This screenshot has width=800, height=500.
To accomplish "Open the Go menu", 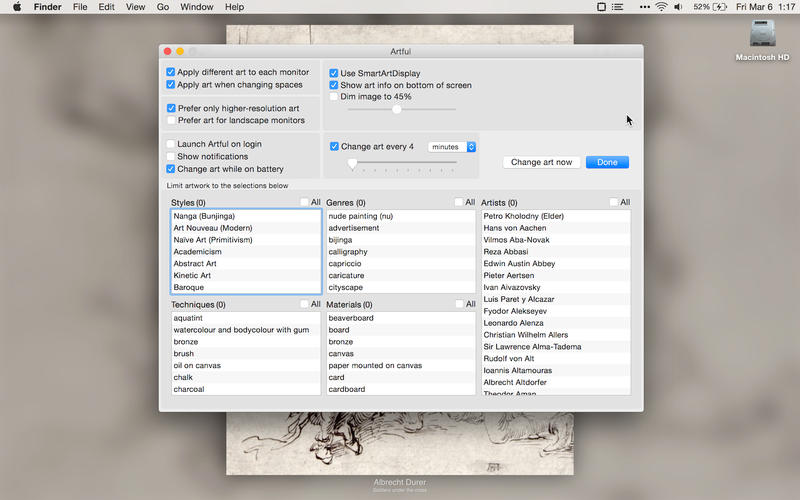I will (x=163, y=7).
